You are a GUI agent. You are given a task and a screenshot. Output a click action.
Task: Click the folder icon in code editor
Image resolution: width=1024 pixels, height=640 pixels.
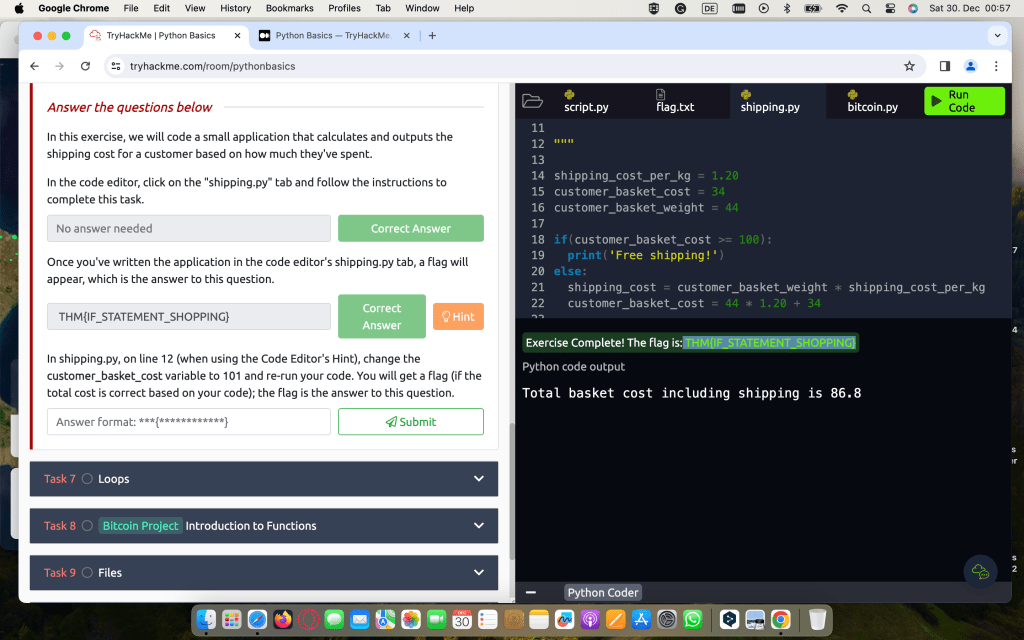click(532, 101)
